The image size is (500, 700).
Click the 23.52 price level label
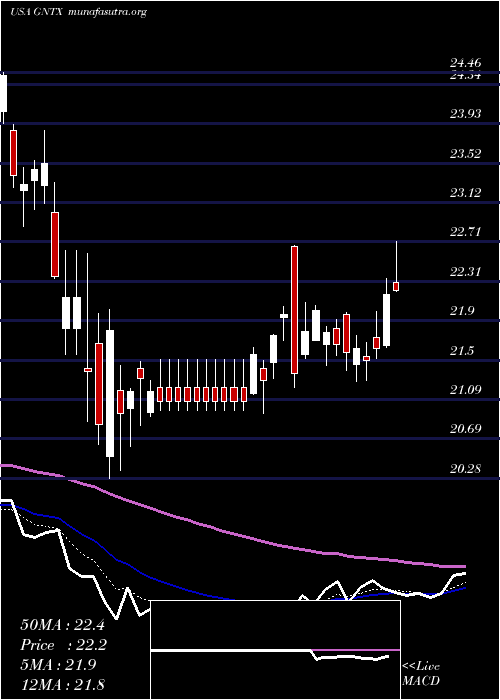pyautogui.click(x=465, y=154)
